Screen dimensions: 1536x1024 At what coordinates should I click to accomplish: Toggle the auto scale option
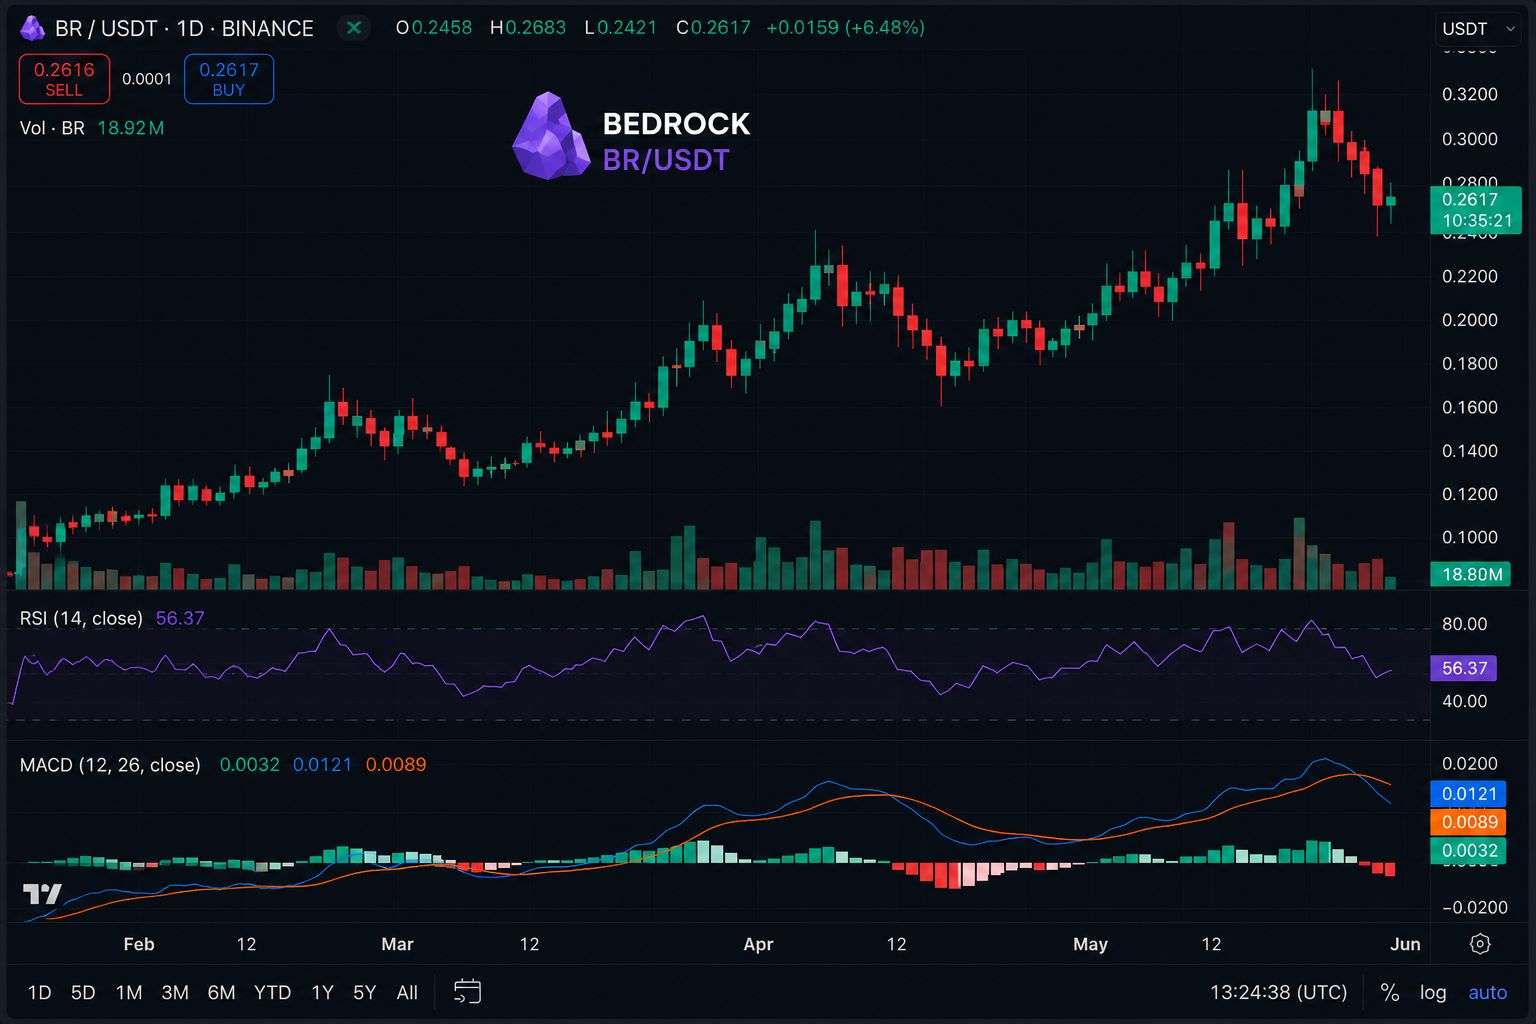click(x=1487, y=992)
